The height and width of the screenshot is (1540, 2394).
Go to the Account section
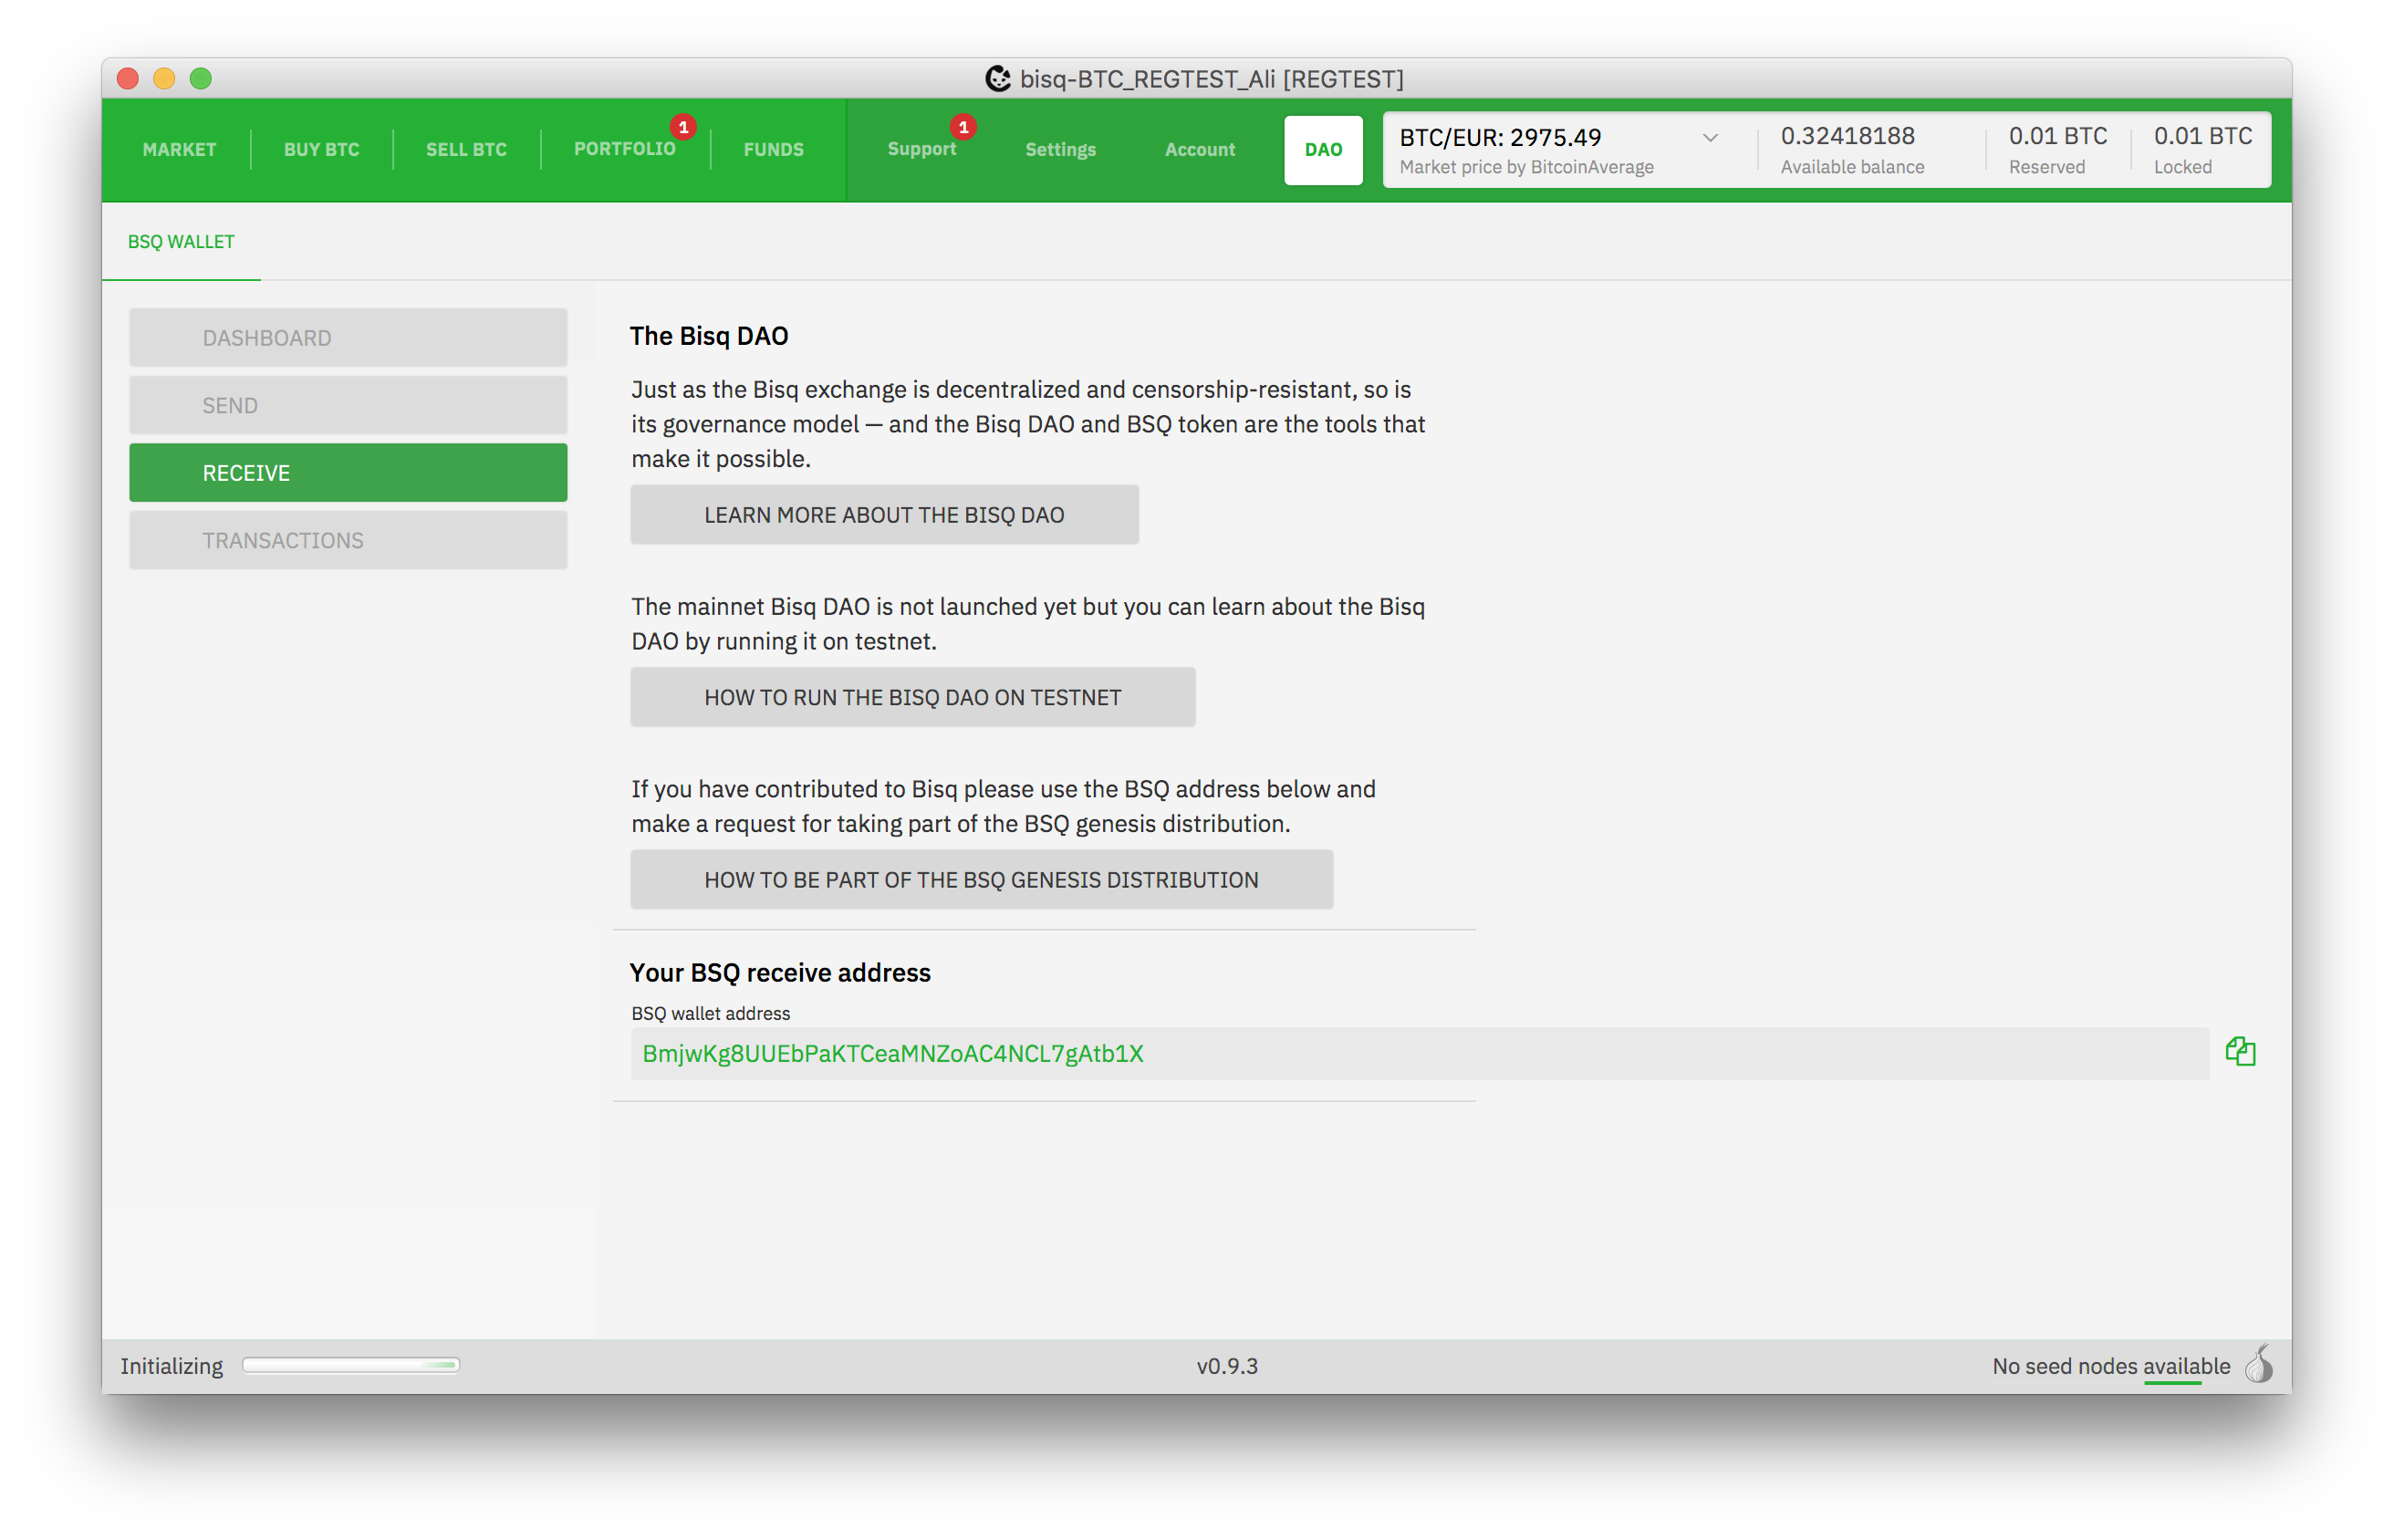pos(1199,149)
